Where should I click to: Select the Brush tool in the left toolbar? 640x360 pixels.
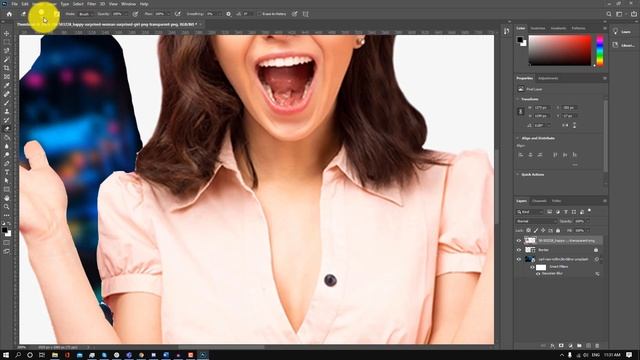(x=7, y=102)
